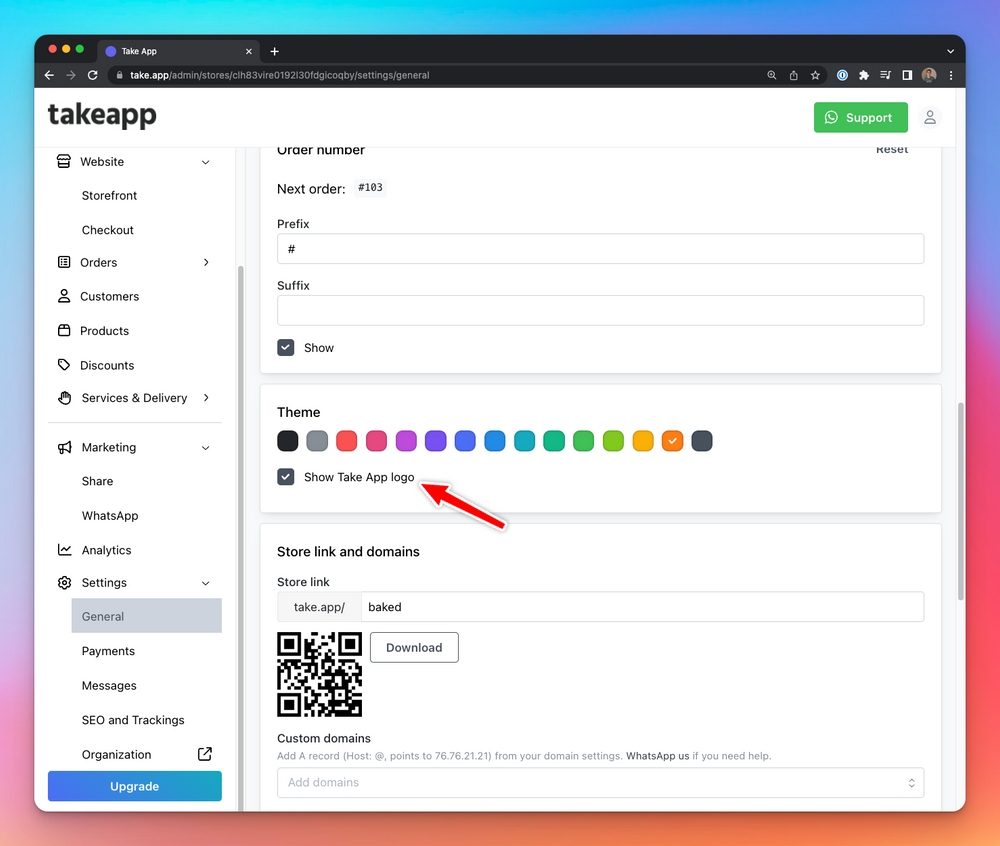Open Organization external link icon
This screenshot has width=1000, height=846.
point(205,754)
